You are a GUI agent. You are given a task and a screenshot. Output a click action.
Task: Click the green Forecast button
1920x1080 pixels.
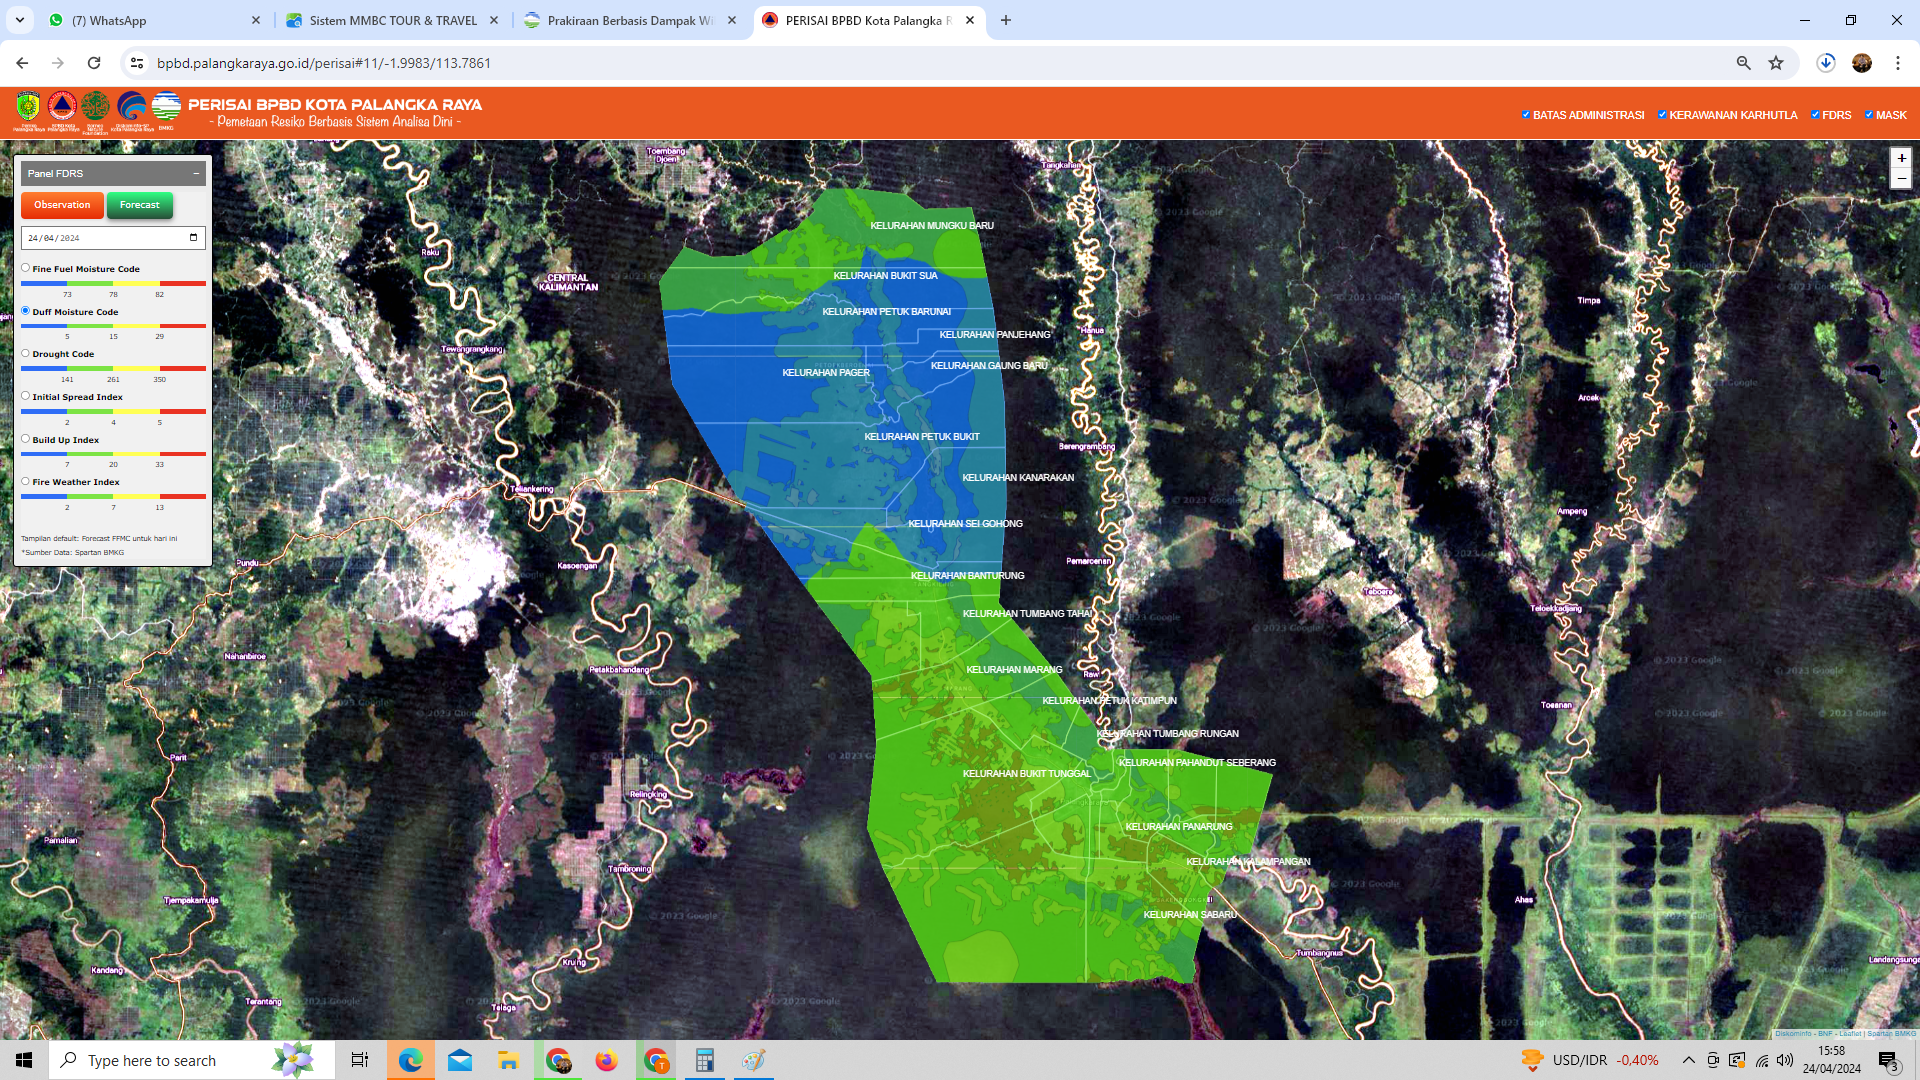[x=140, y=205]
